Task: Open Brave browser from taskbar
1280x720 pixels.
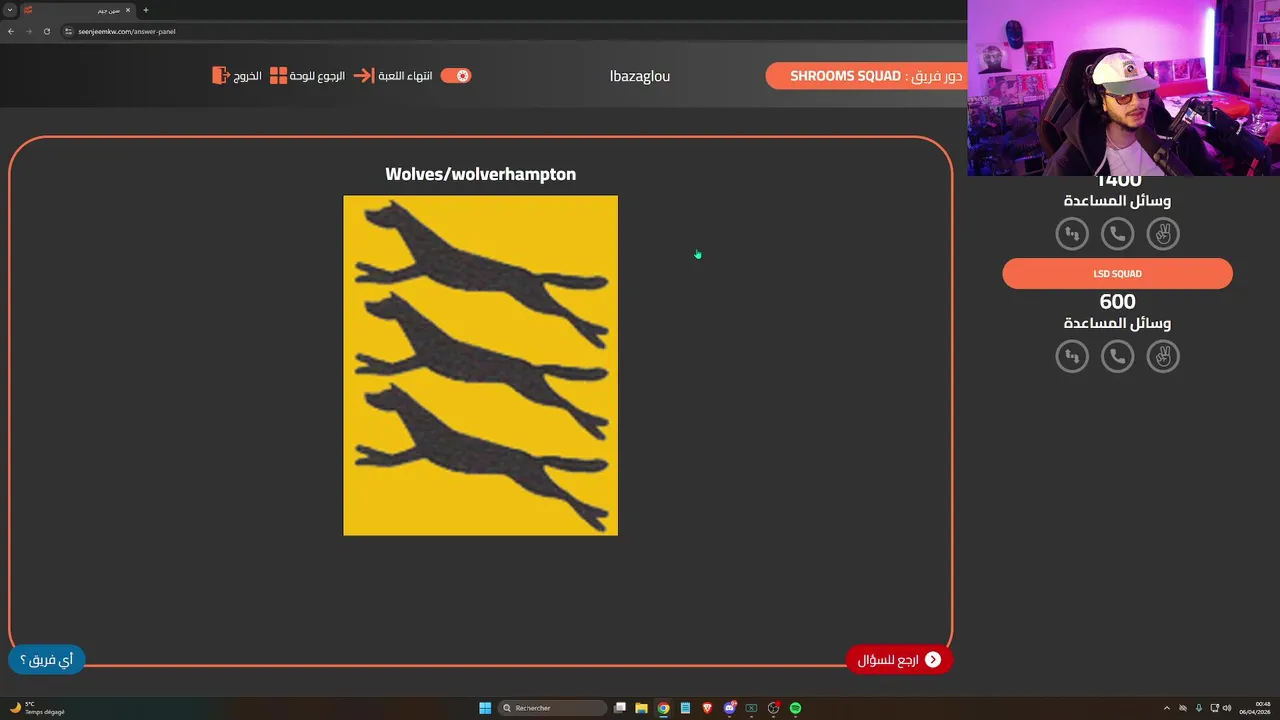Action: [707, 708]
